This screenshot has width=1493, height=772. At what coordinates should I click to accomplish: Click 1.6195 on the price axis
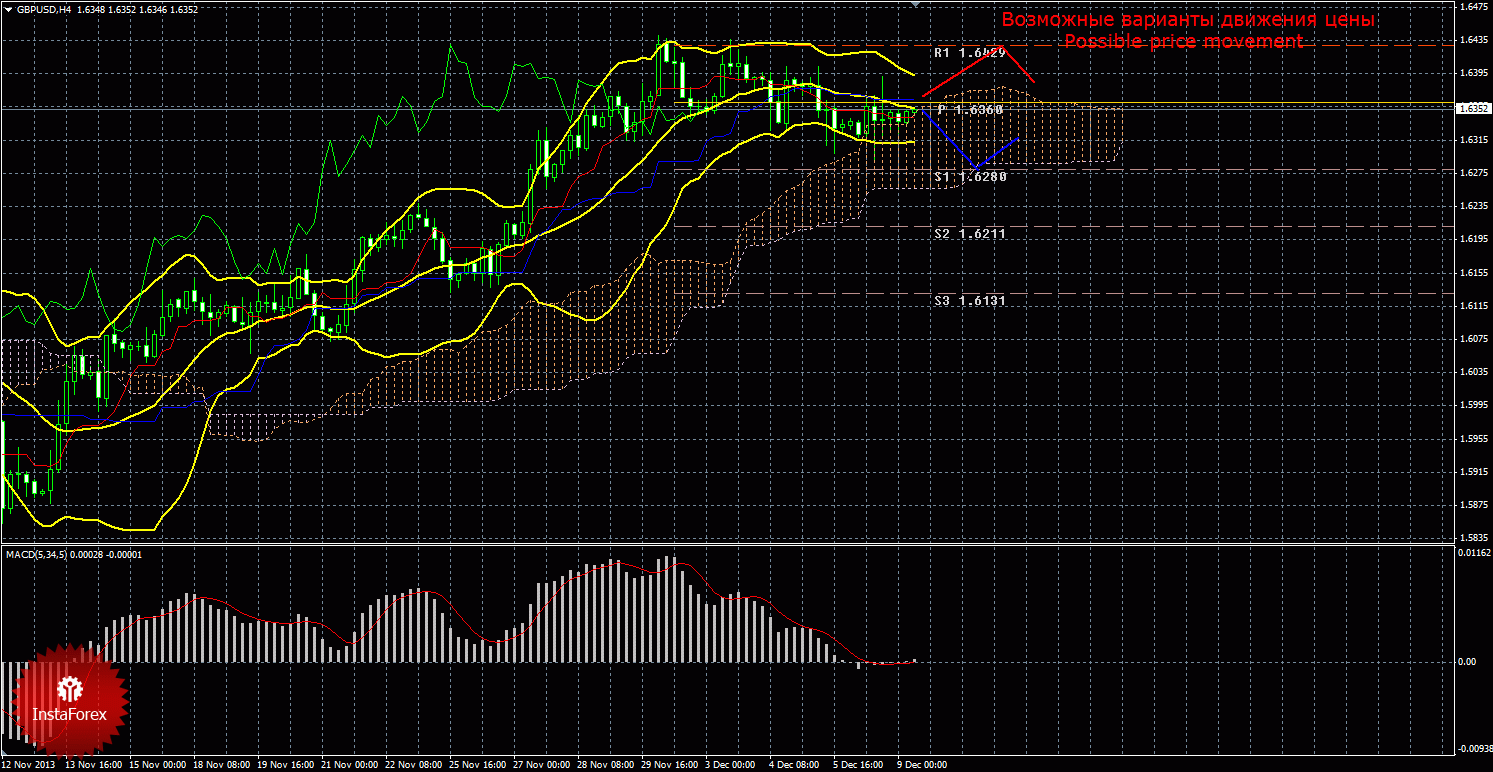click(x=1473, y=239)
